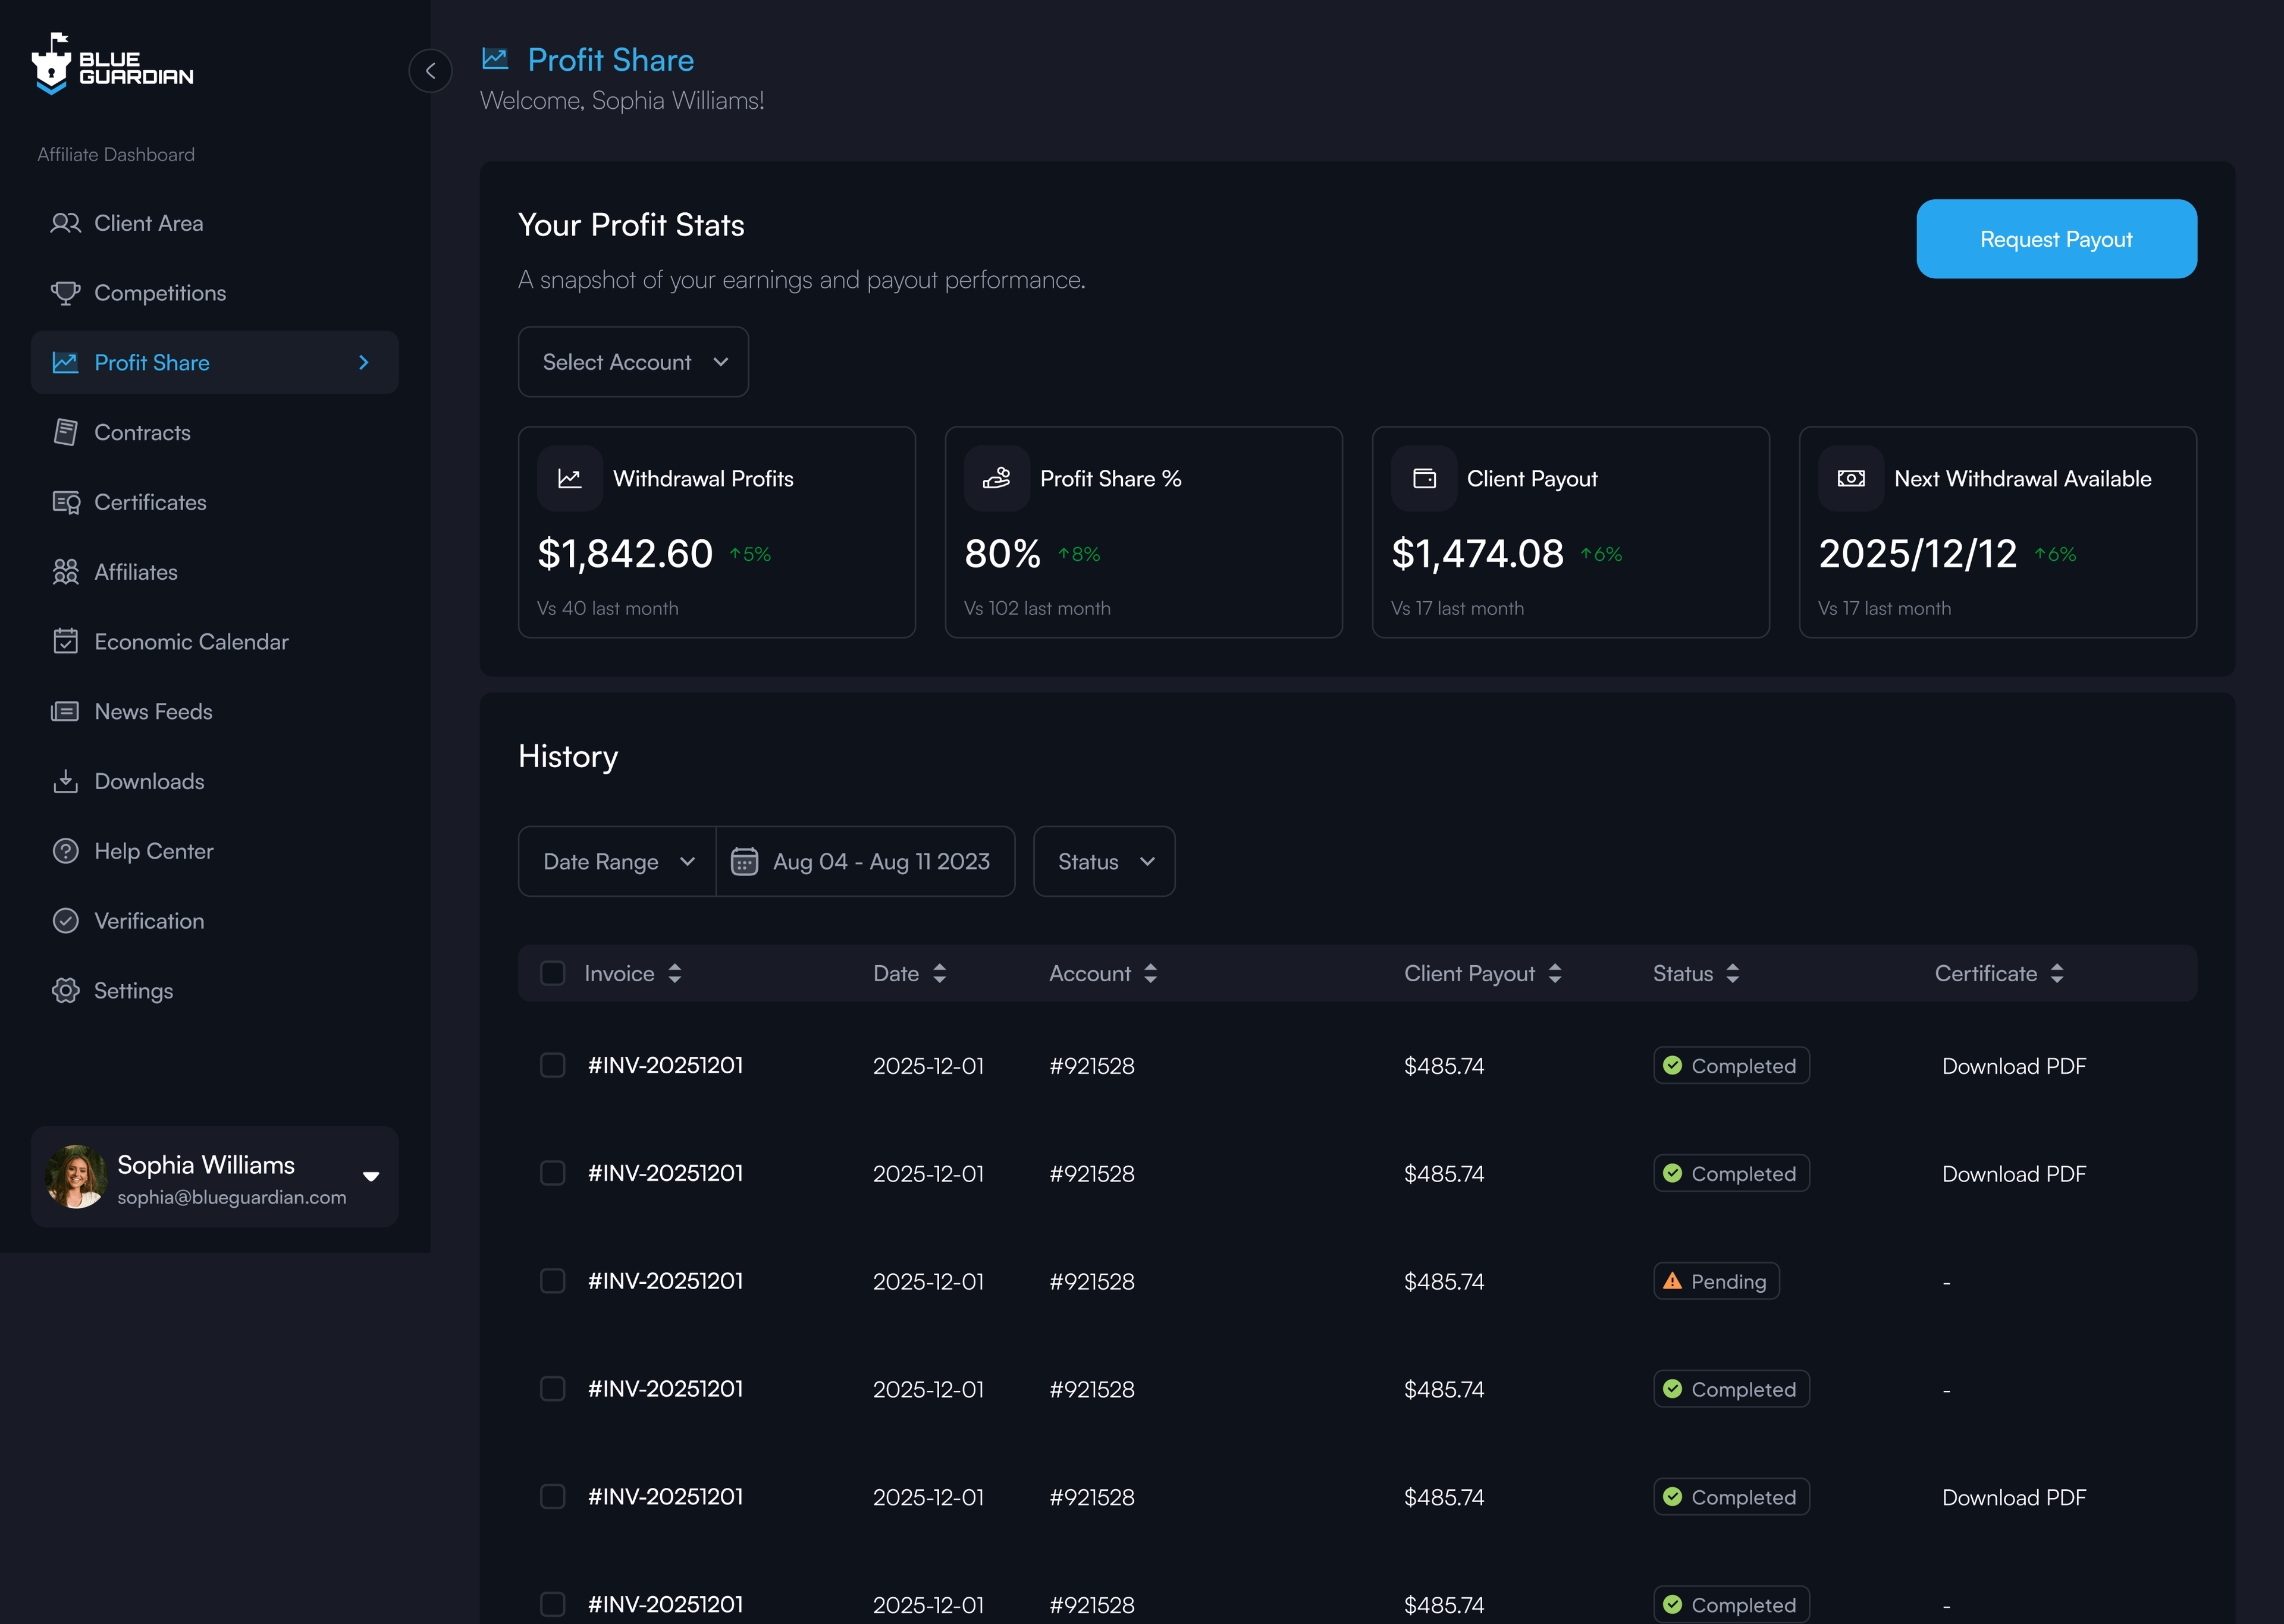Check the first invoice row checkbox
This screenshot has height=1624, width=2284.
(553, 1065)
